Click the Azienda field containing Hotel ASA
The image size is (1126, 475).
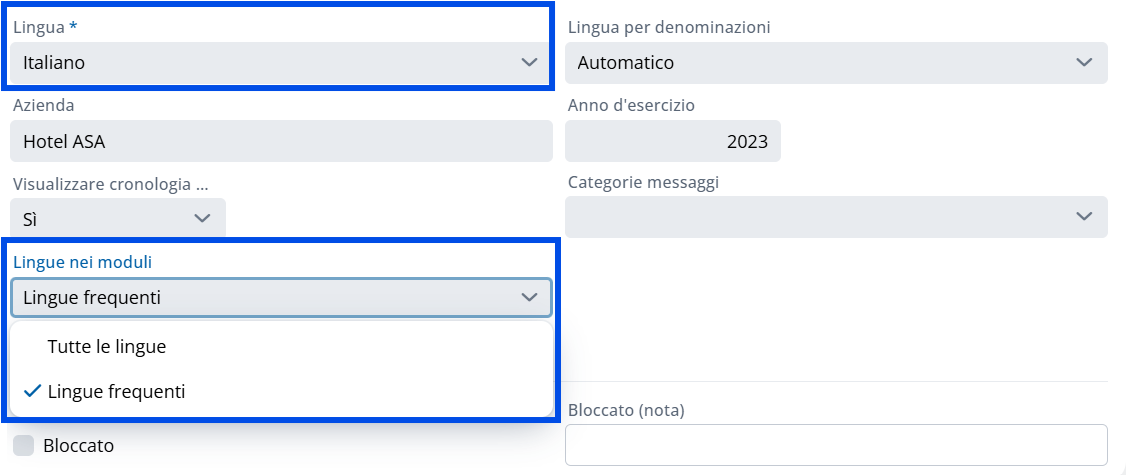[280, 141]
